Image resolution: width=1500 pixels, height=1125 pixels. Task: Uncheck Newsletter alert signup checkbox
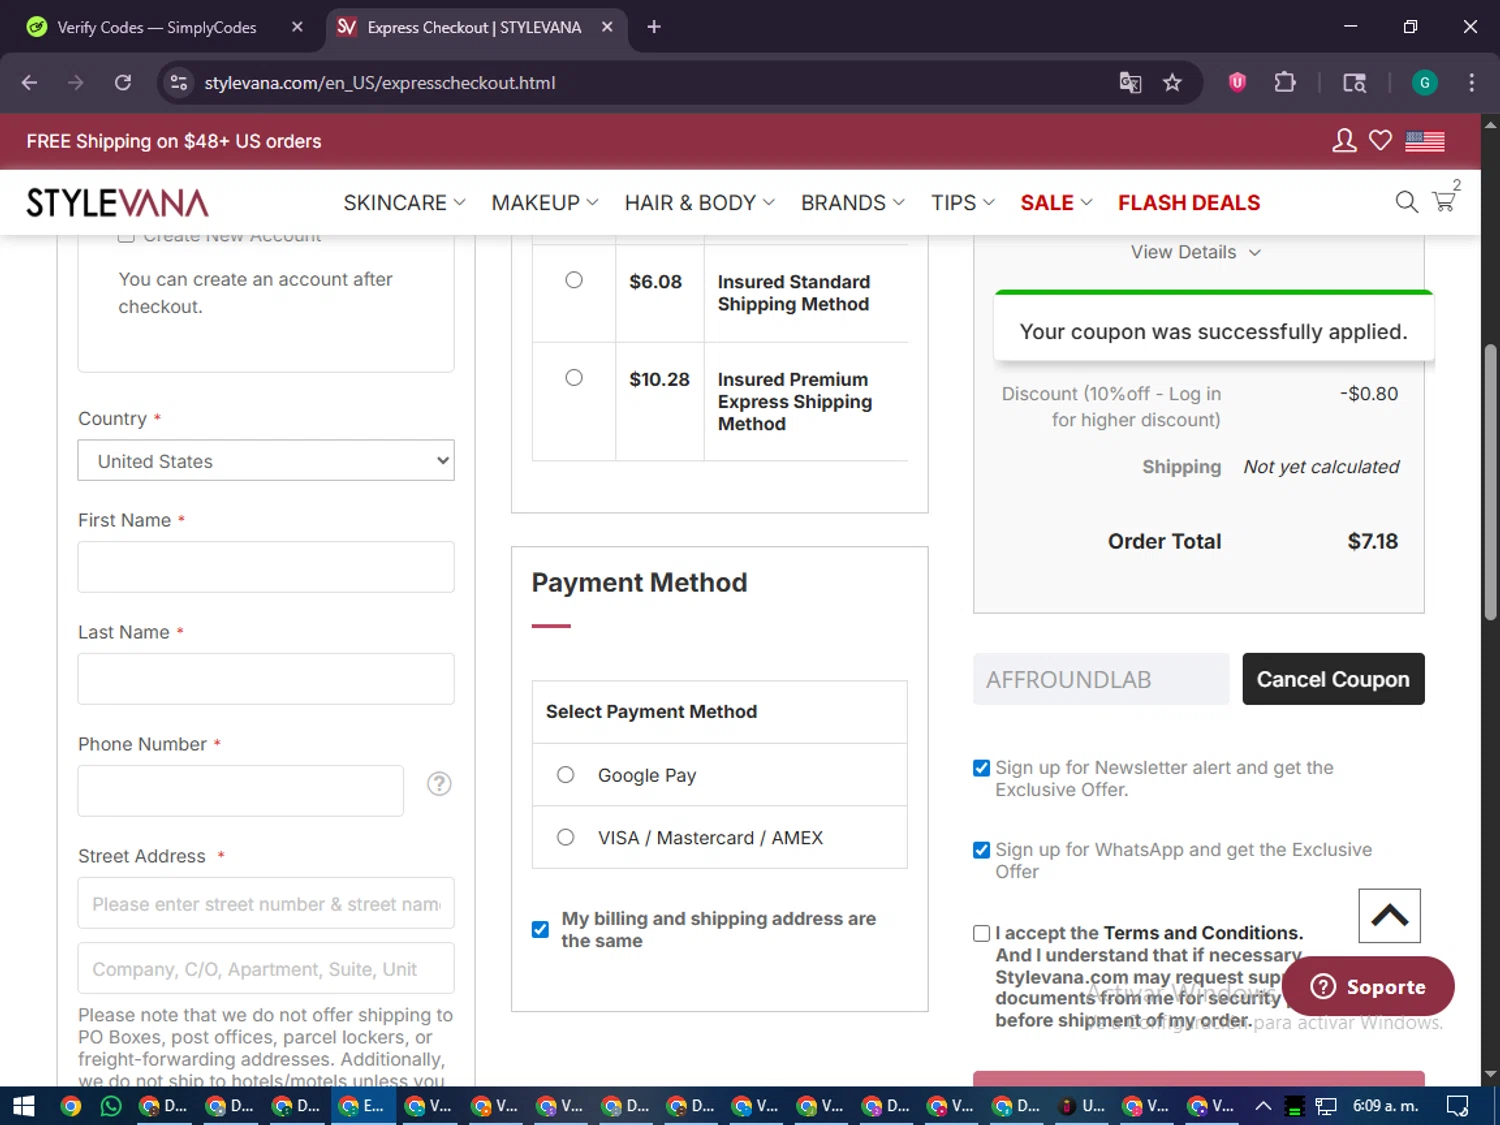pyautogui.click(x=982, y=768)
